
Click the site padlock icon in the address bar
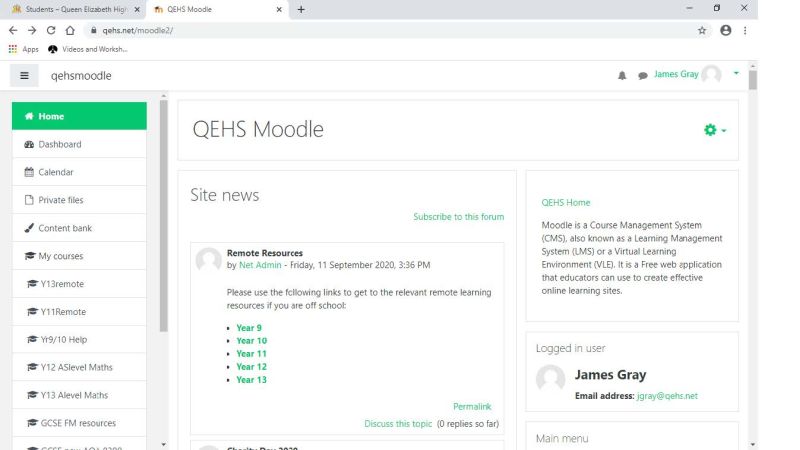coord(93,31)
